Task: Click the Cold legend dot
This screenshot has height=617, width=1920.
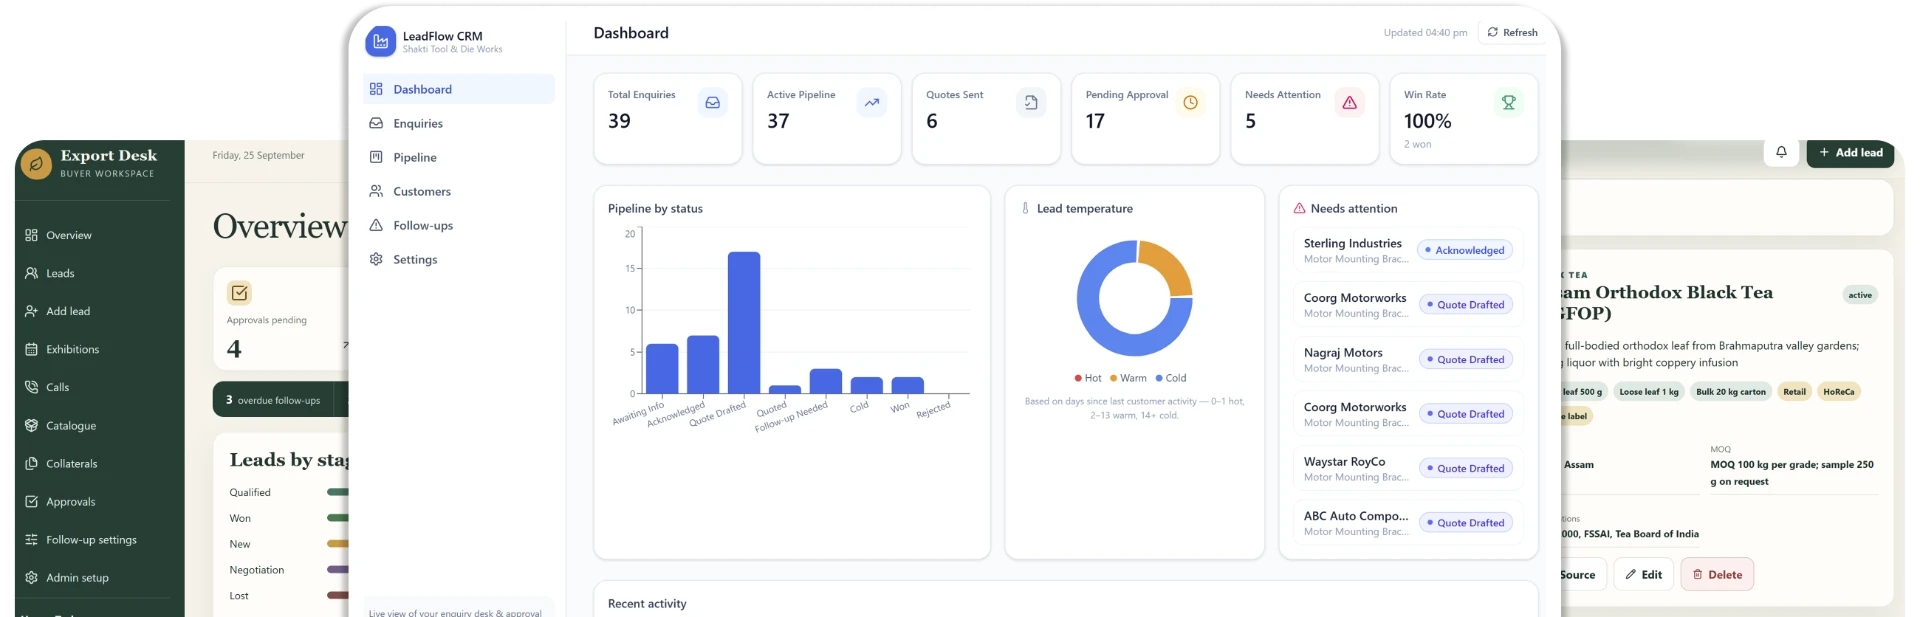Action: [1159, 378]
